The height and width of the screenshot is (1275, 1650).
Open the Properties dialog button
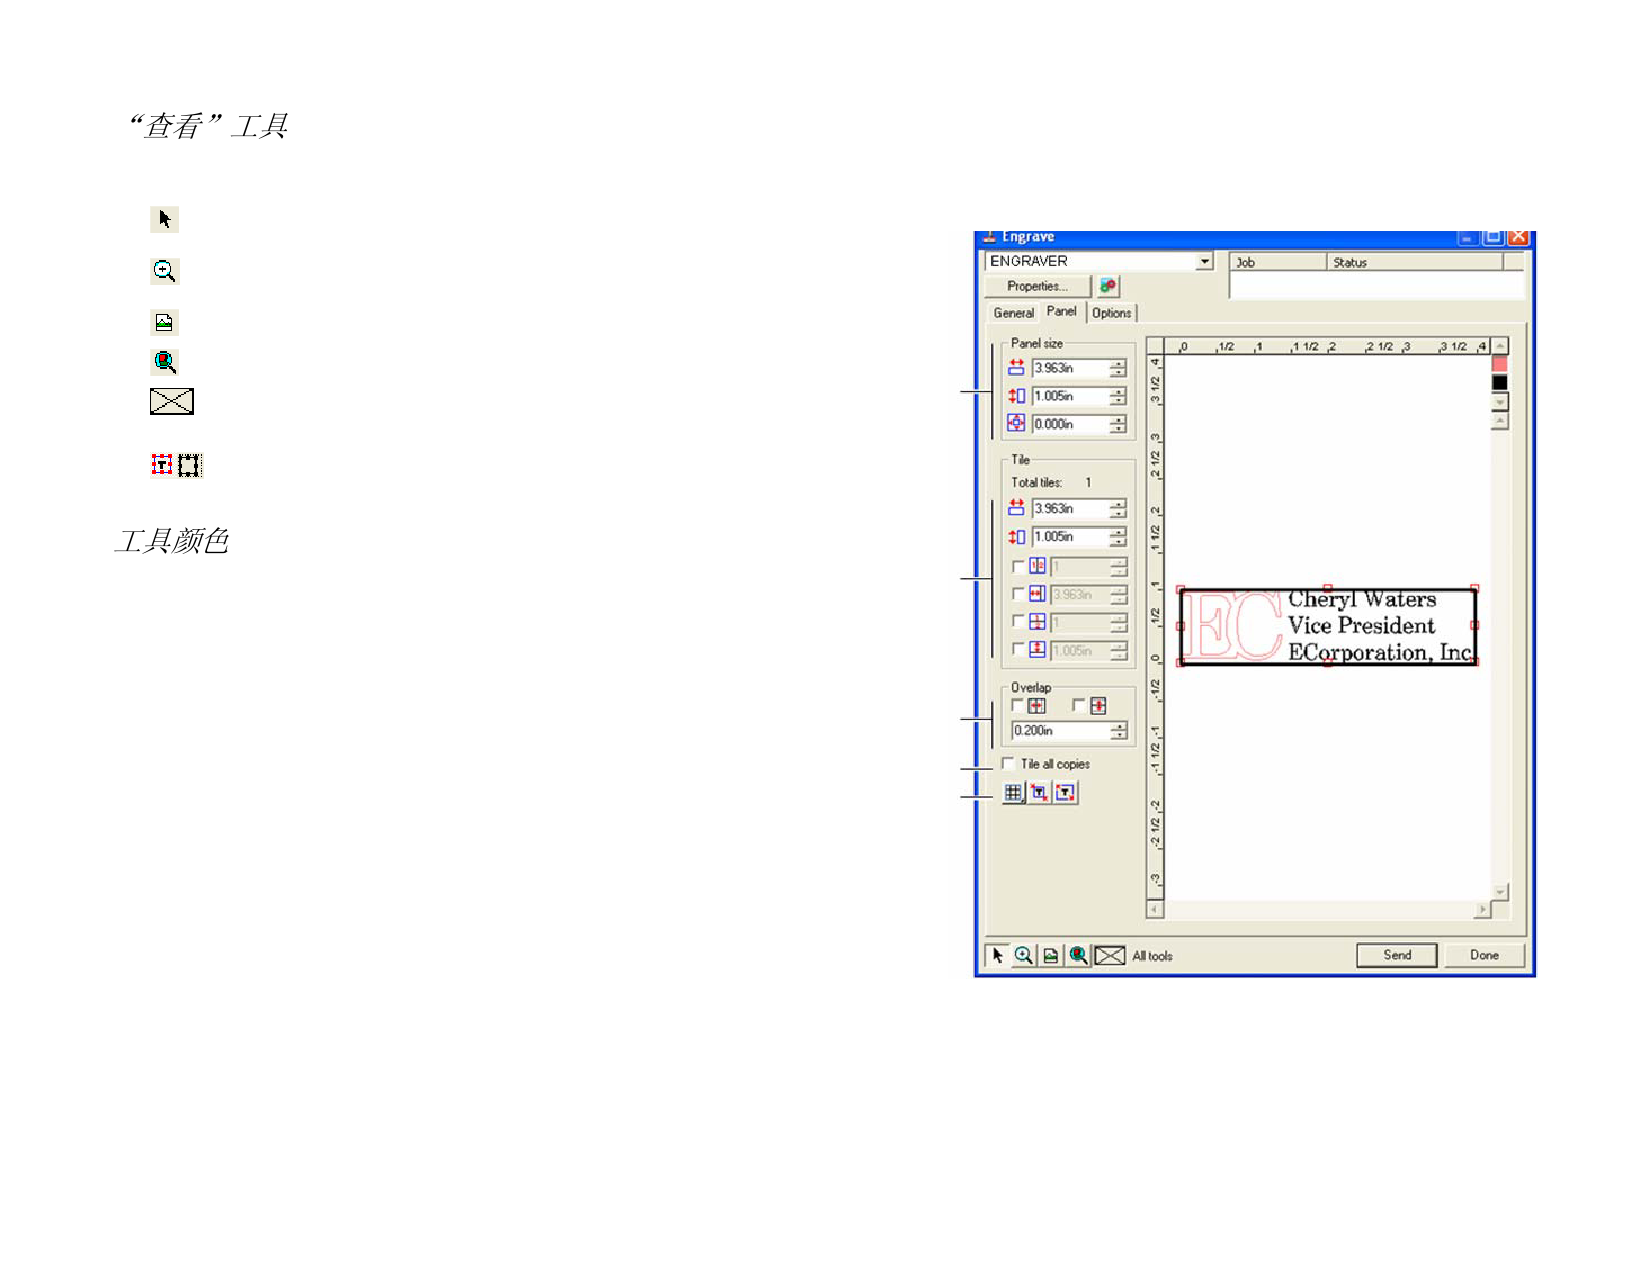[1037, 286]
